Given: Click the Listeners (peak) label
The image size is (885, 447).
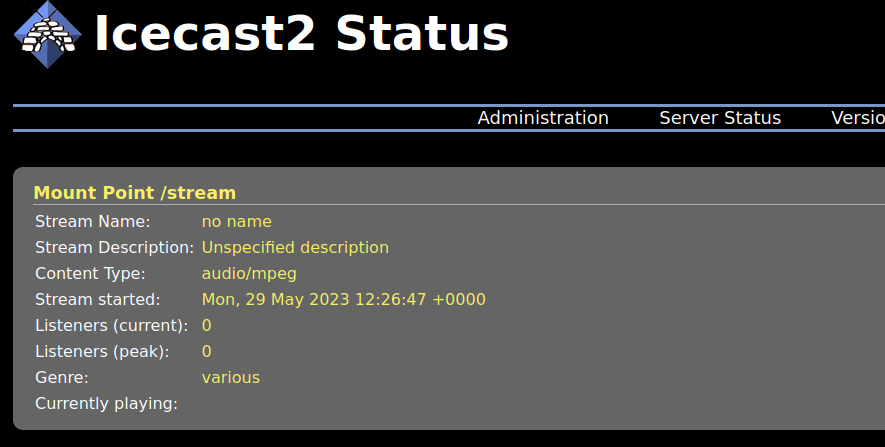Looking at the screenshot, I should pyautogui.click(x=102, y=351).
